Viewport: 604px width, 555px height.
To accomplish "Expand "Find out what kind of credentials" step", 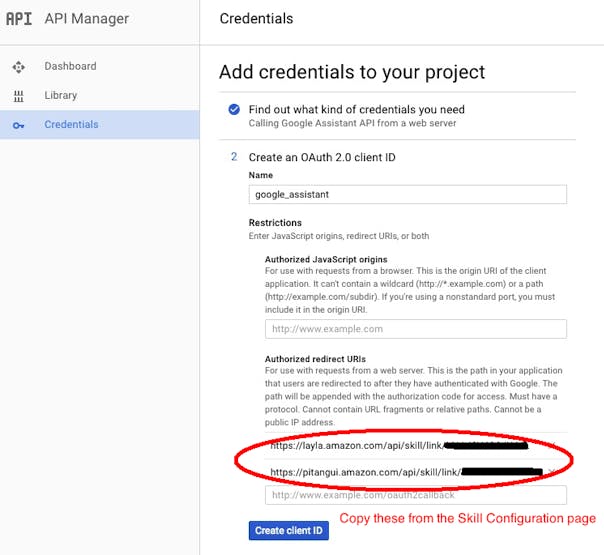I will tap(357, 109).
